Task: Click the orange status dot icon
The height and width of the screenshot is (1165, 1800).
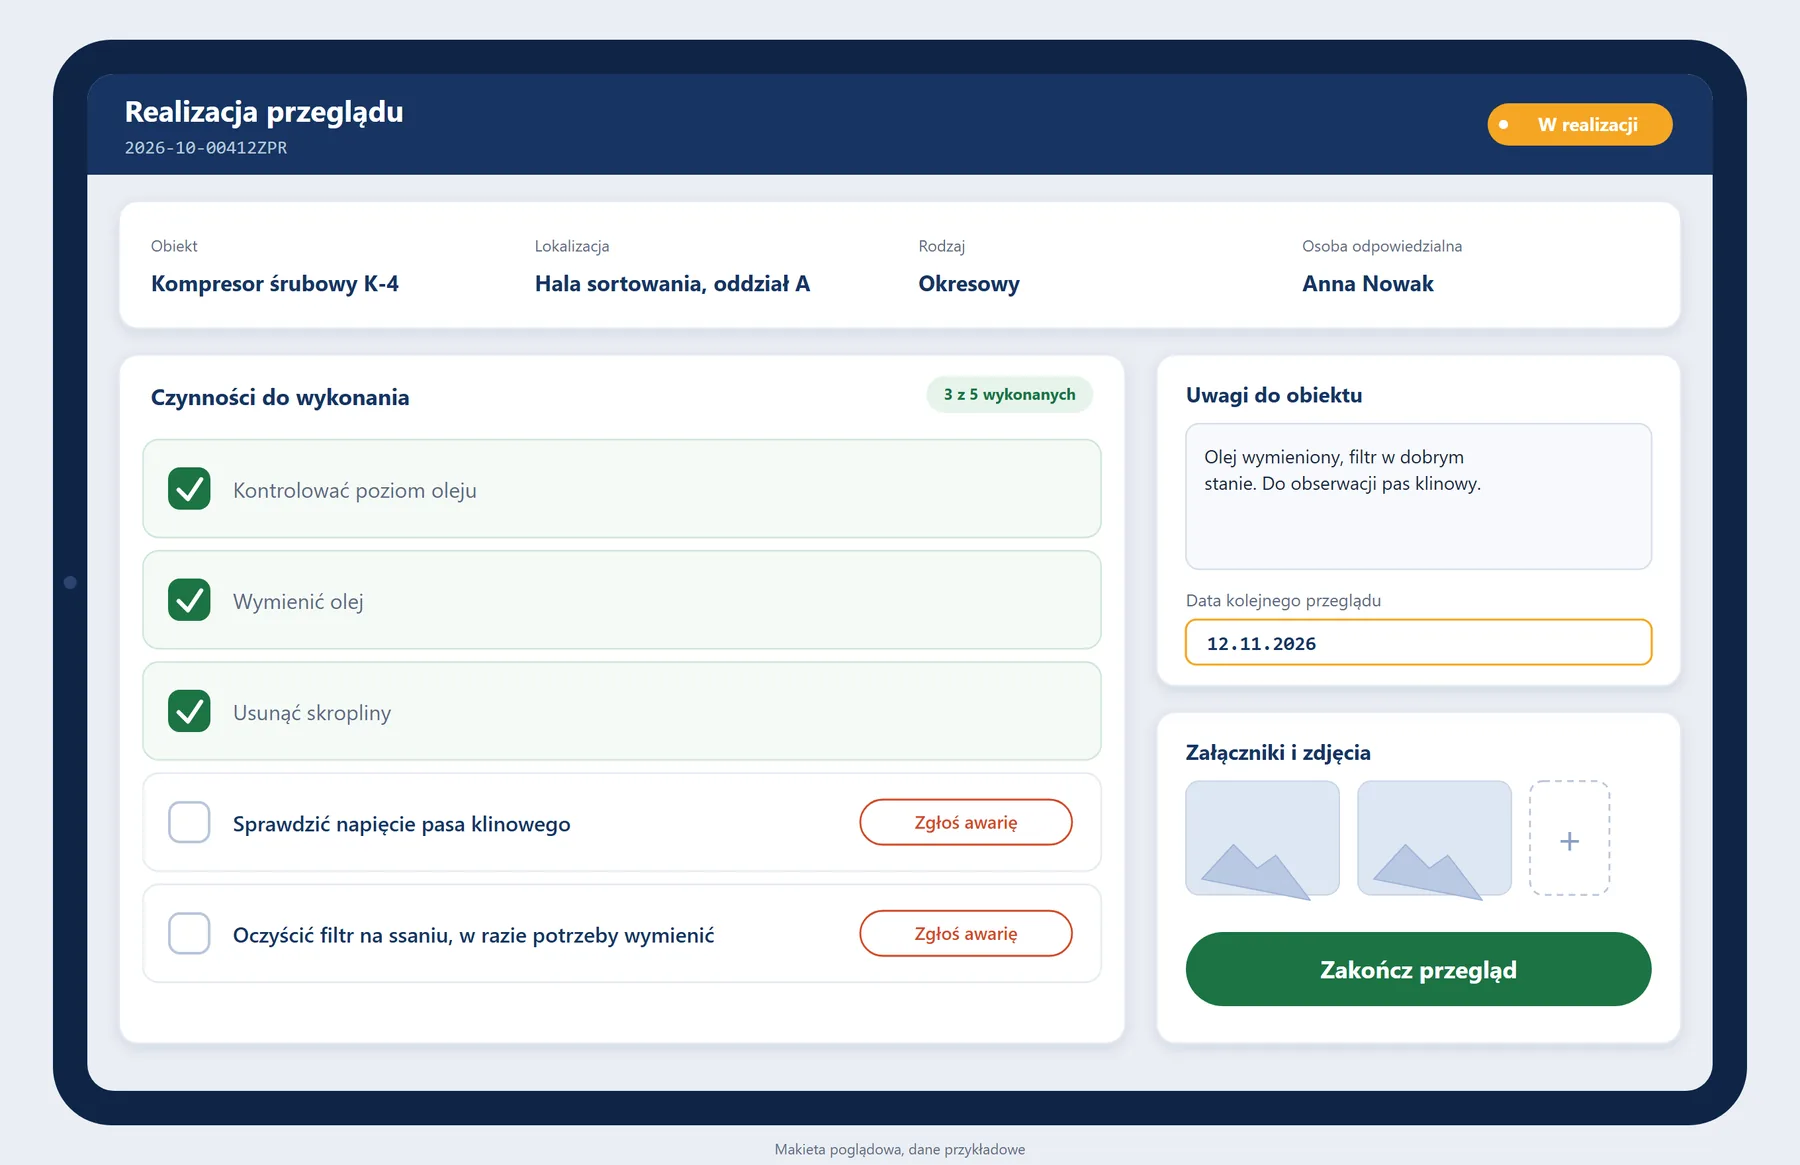Action: [x=1503, y=125]
